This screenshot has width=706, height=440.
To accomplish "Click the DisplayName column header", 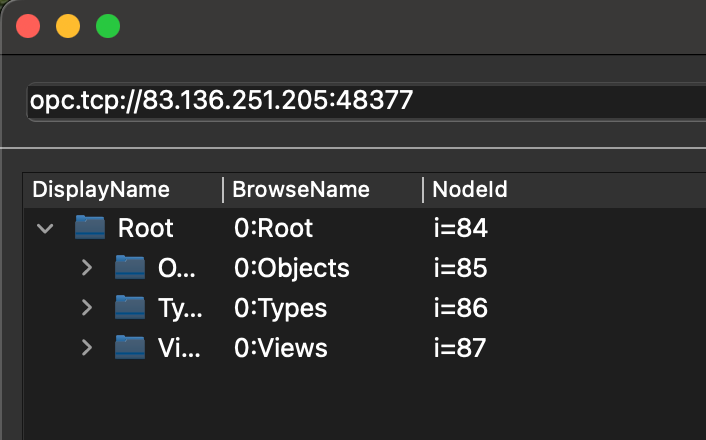I will [101, 190].
